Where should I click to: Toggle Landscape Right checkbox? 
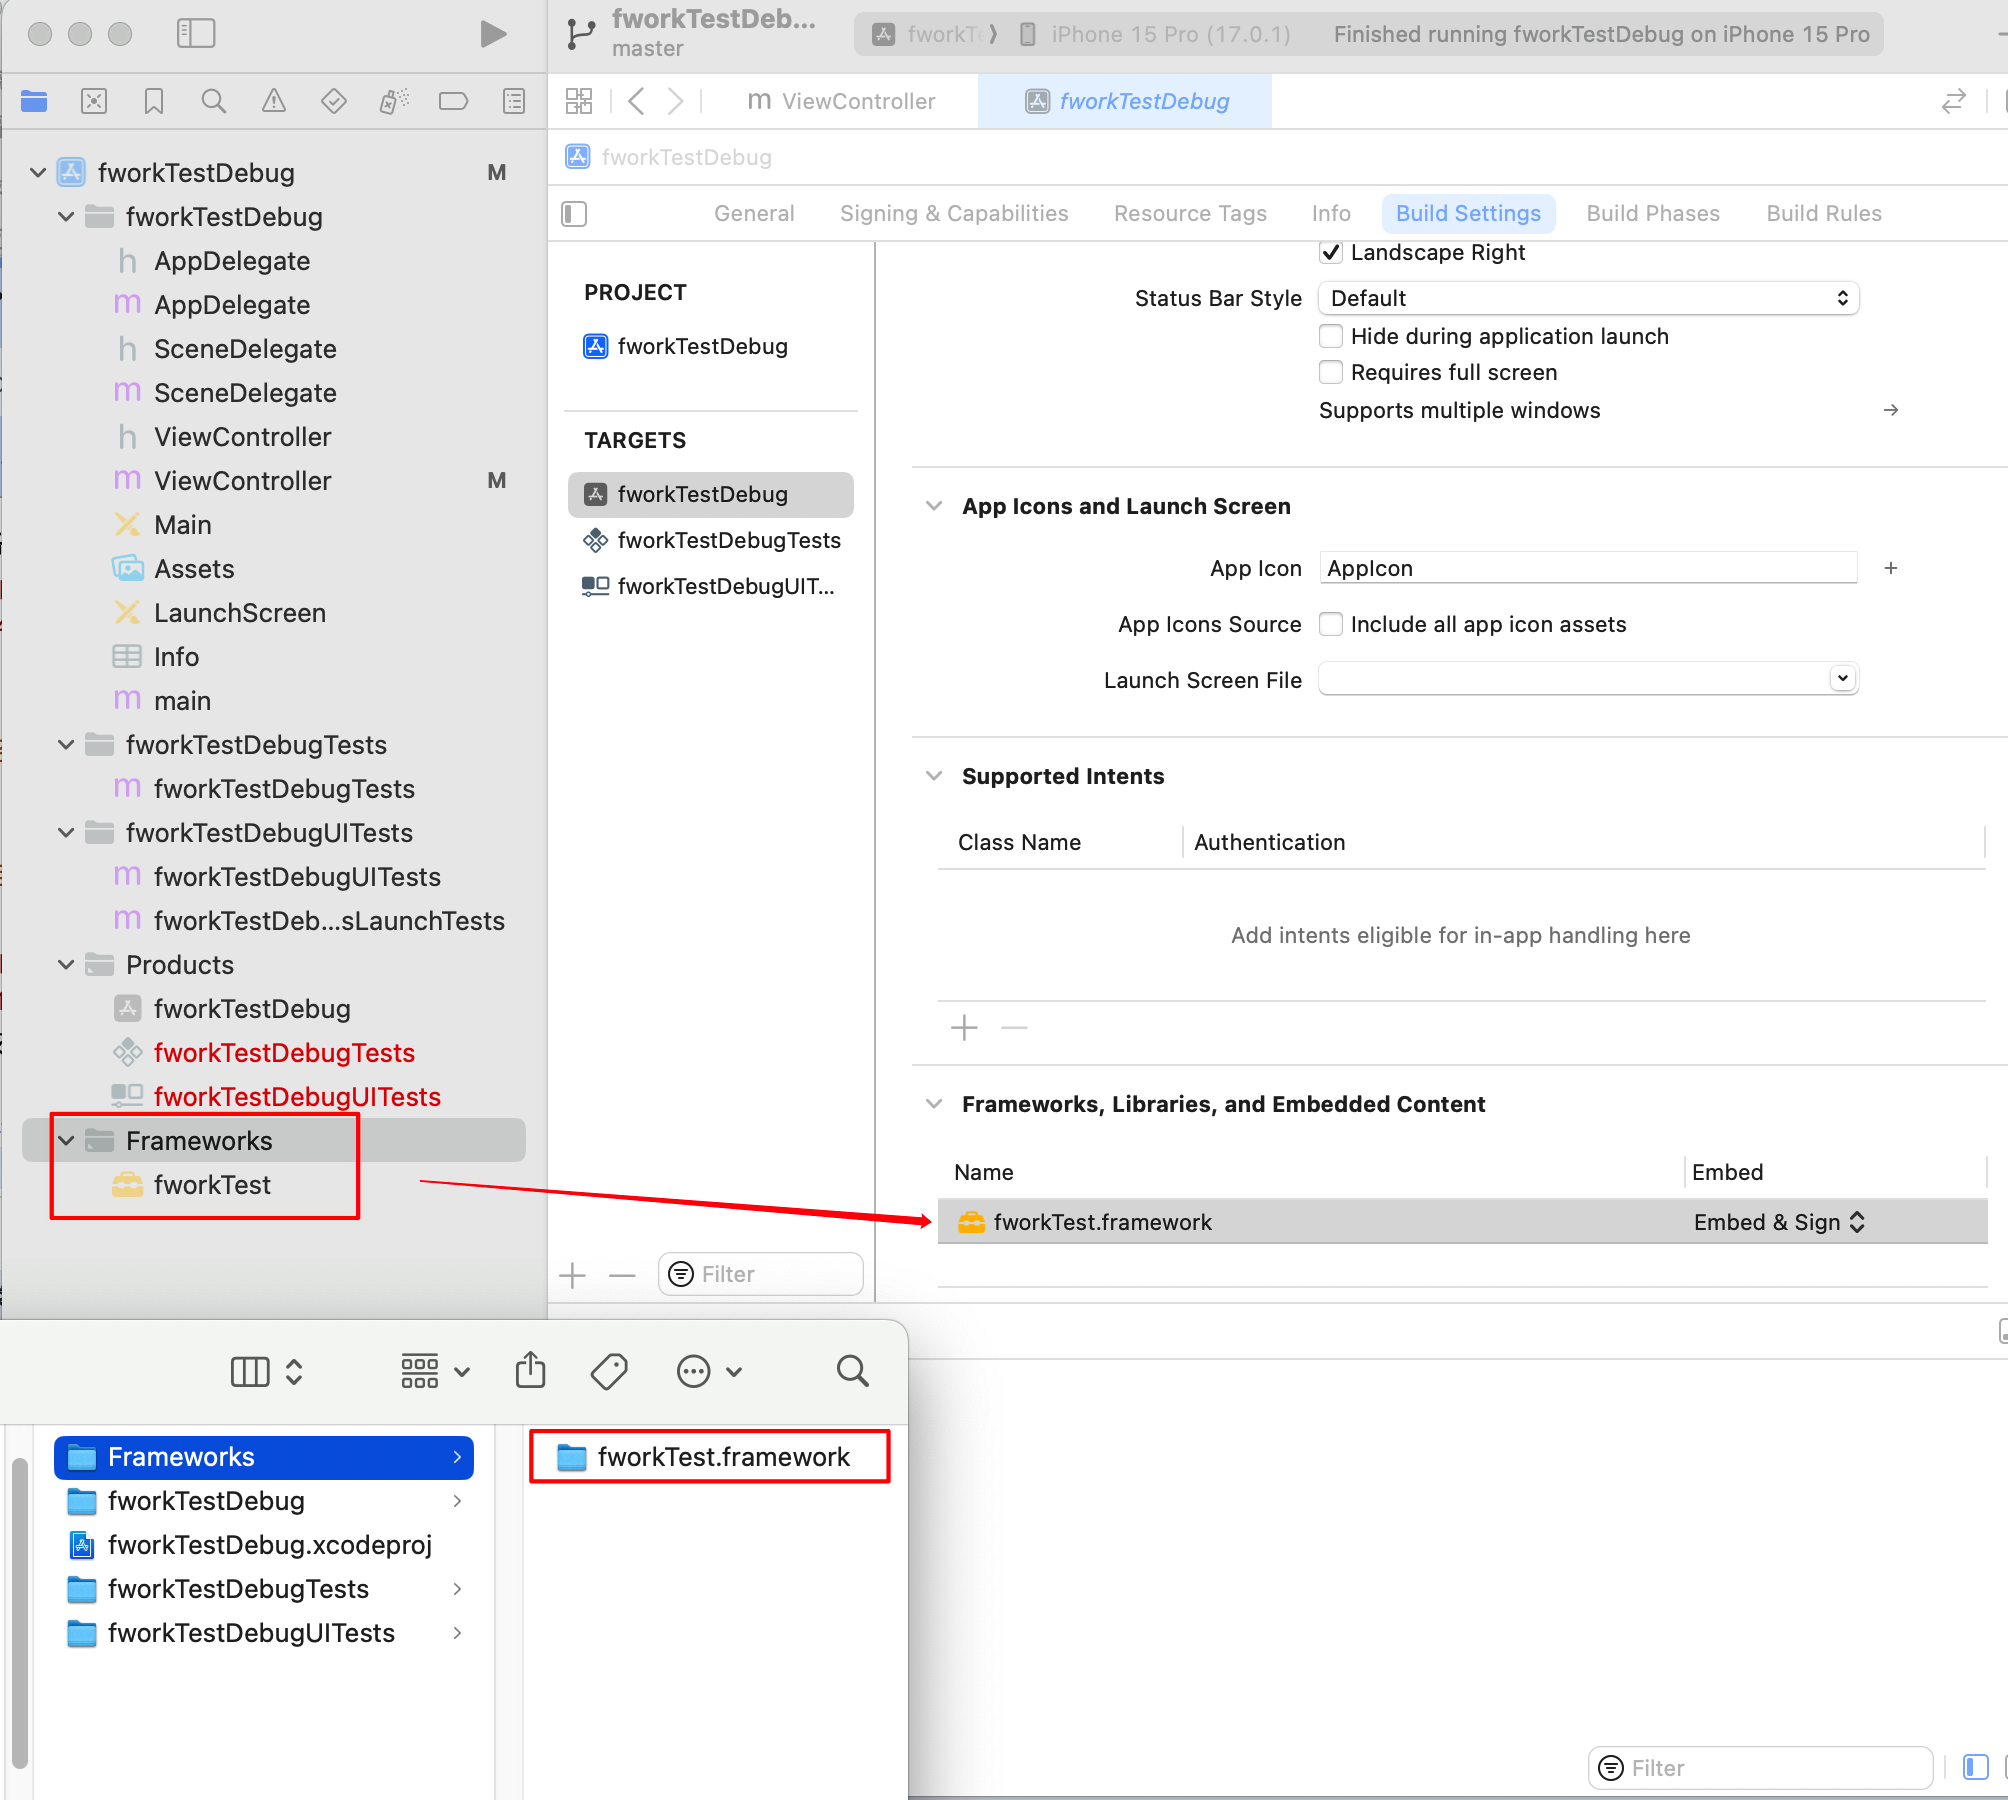(x=1331, y=252)
